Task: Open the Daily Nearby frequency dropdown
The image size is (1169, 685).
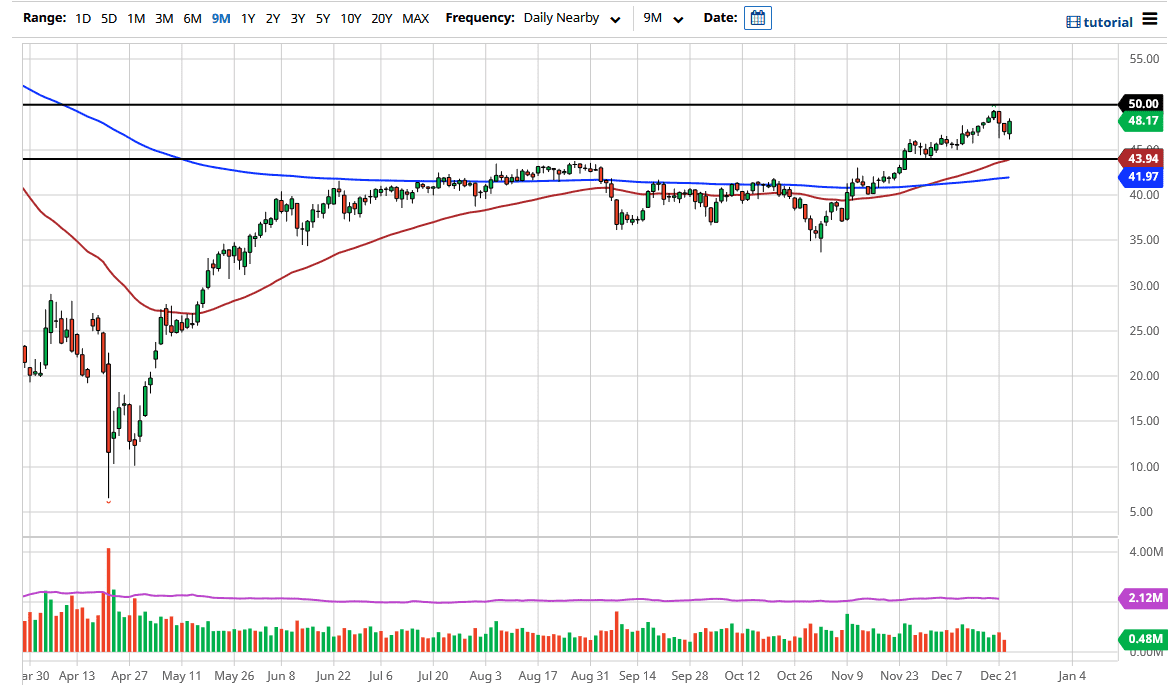Action: pyautogui.click(x=562, y=17)
